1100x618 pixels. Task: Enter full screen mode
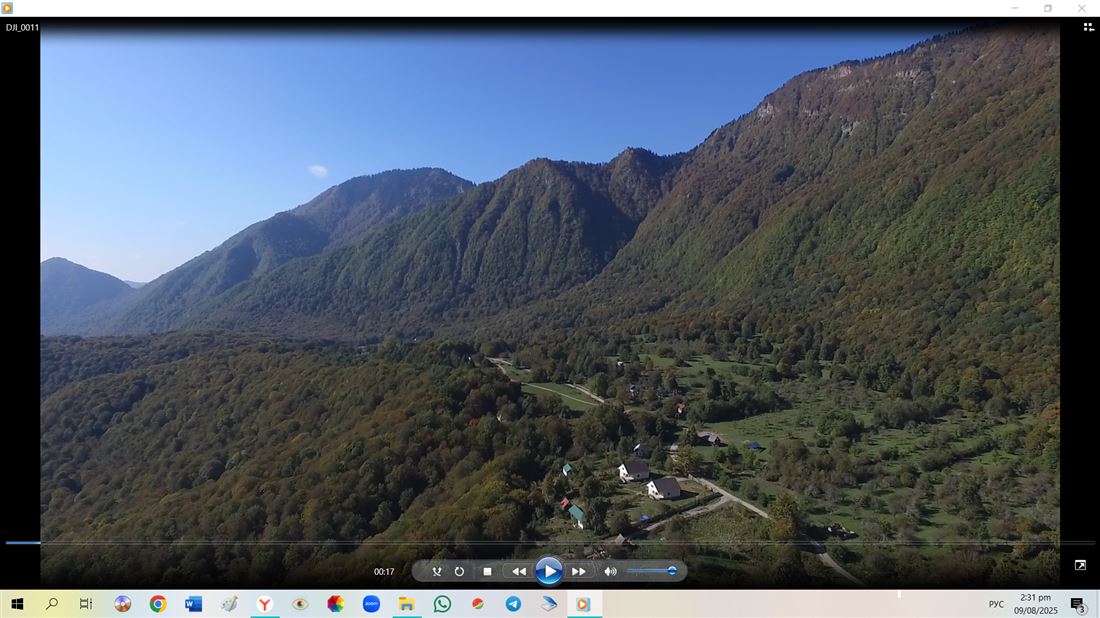1080,565
